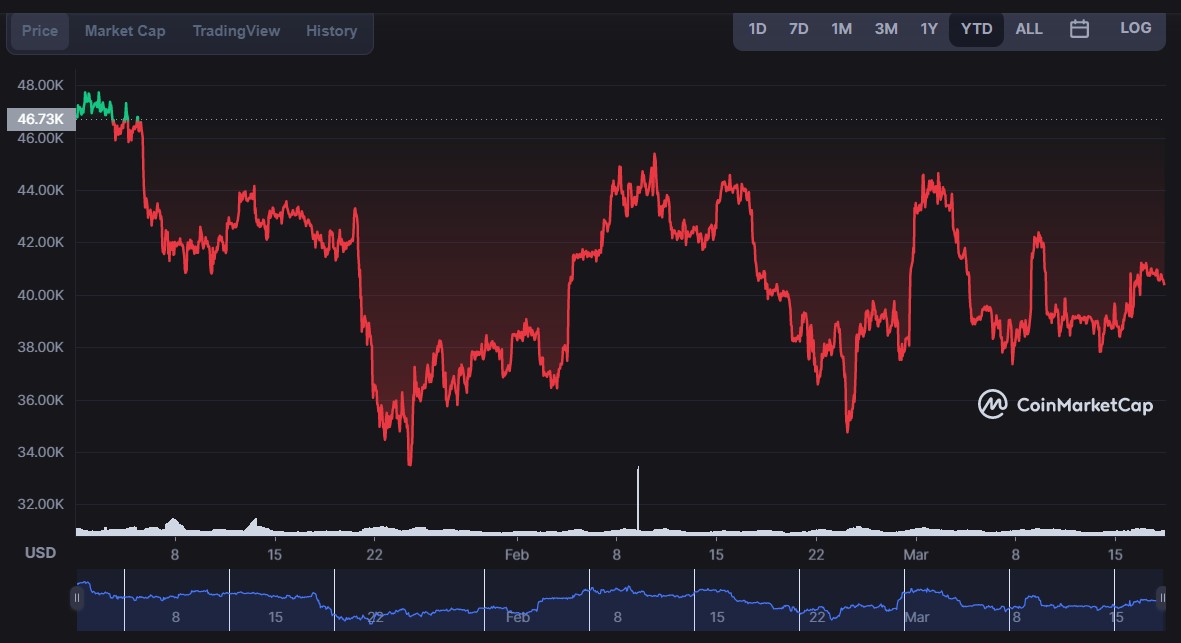Select the 7D time range
Viewport: 1181px width, 643px height.
tap(798, 29)
